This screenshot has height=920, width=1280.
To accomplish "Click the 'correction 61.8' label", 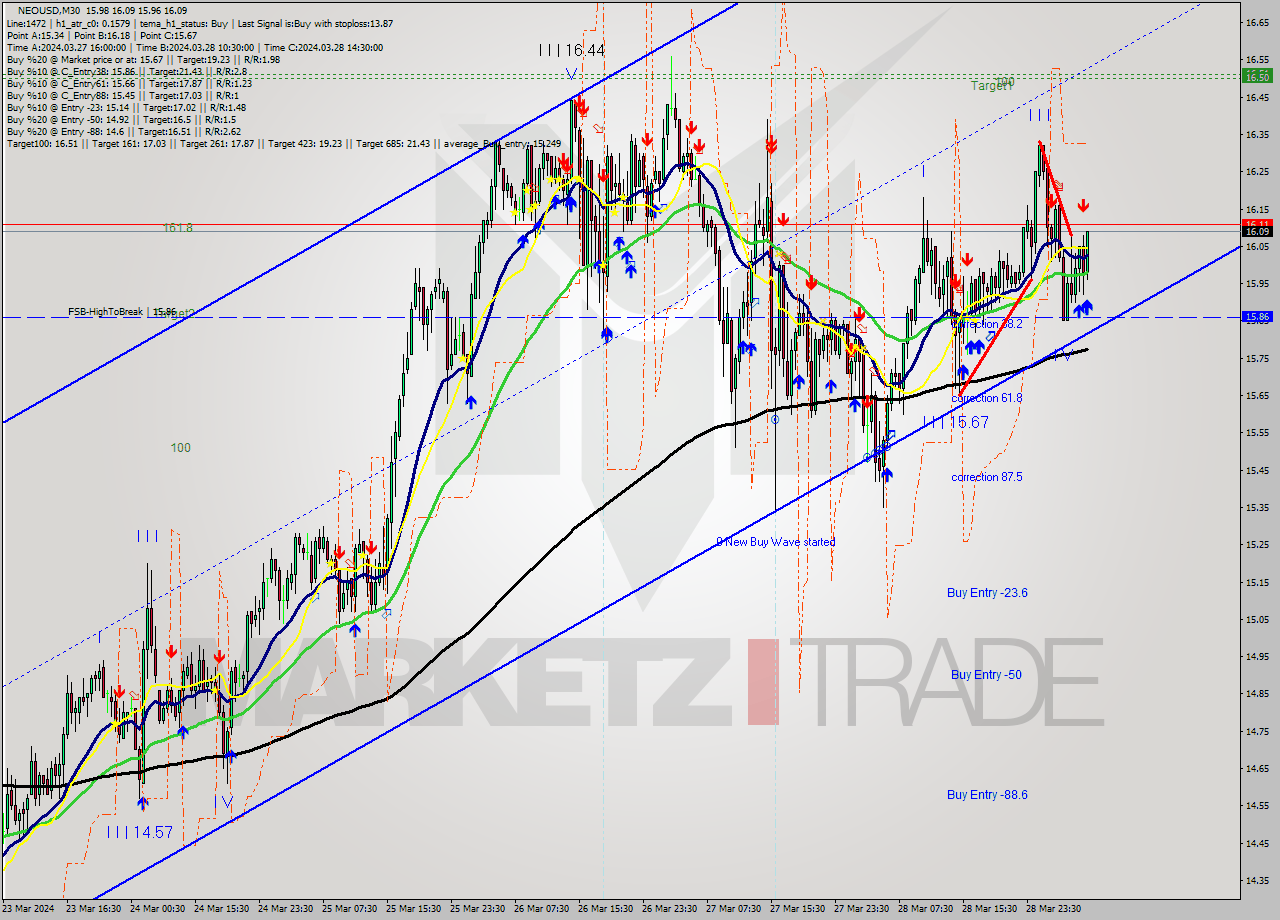I will point(987,398).
